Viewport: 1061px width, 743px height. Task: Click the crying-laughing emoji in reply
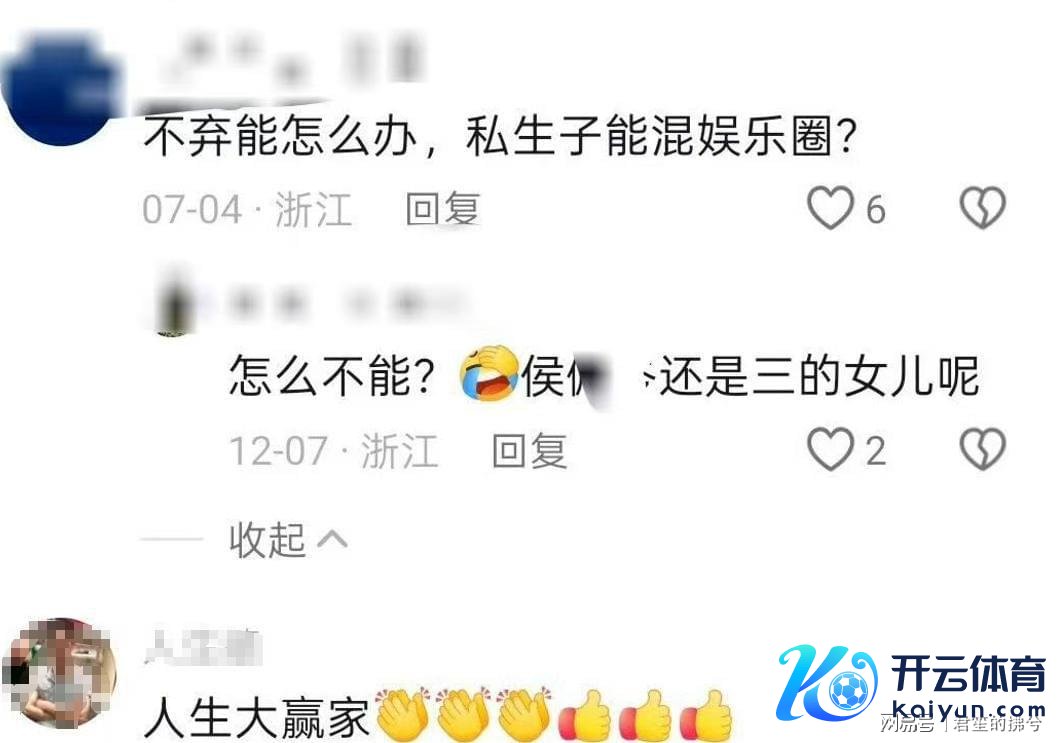coord(489,374)
